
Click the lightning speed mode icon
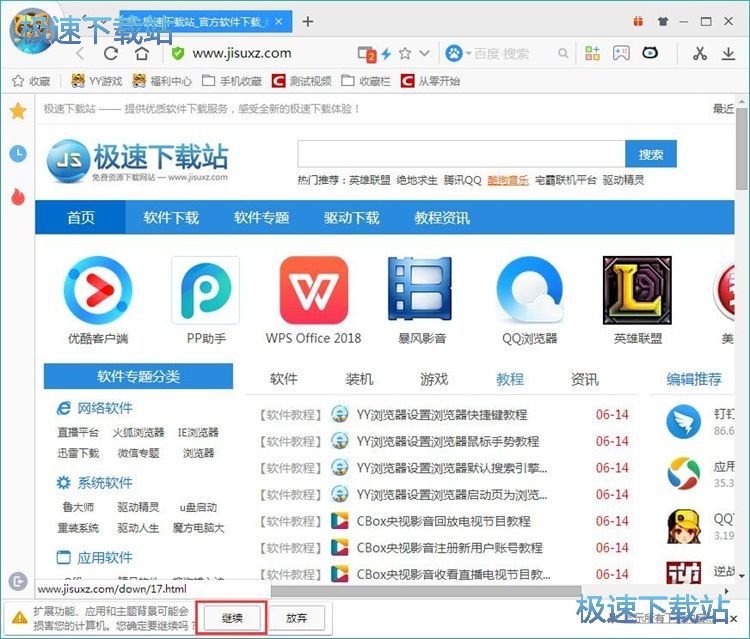click(x=386, y=54)
